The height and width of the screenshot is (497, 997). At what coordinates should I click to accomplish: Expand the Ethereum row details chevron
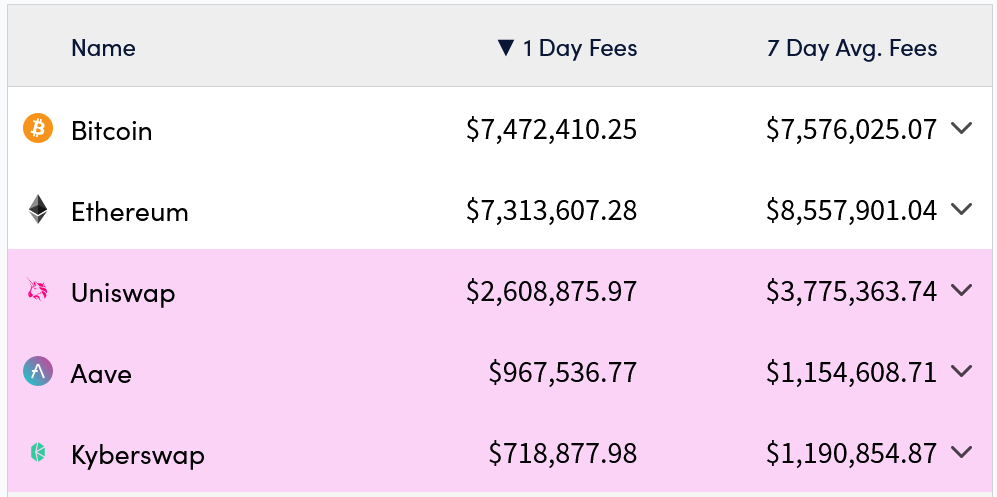tap(961, 209)
